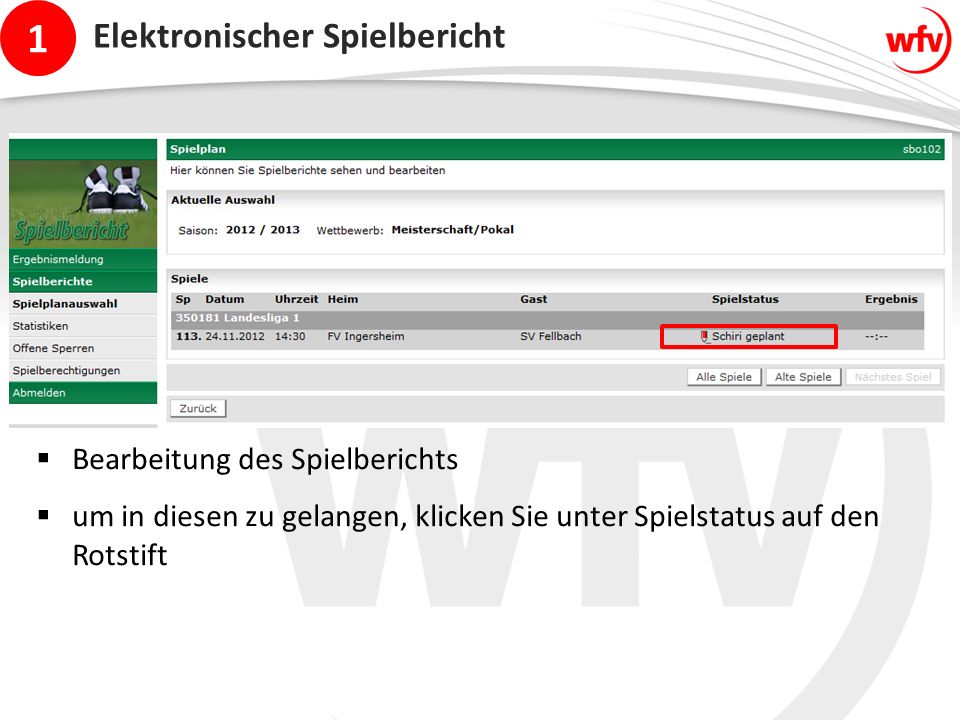Click the kickoff time 14:30
The height and width of the screenshot is (720, 960).
click(x=290, y=336)
